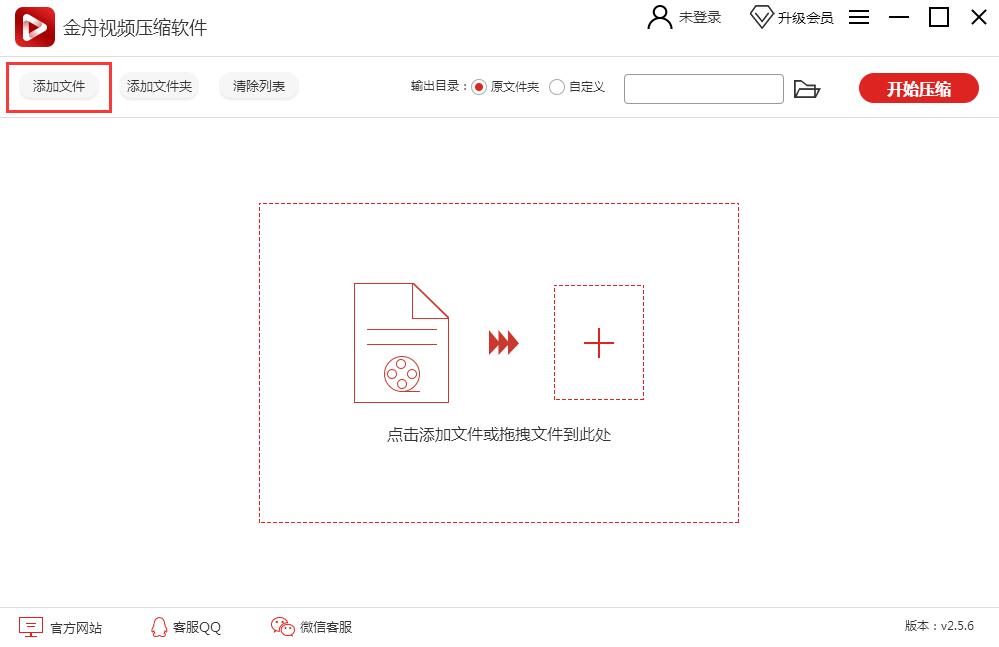Click the video file document icon in drop area

pyautogui.click(x=401, y=342)
